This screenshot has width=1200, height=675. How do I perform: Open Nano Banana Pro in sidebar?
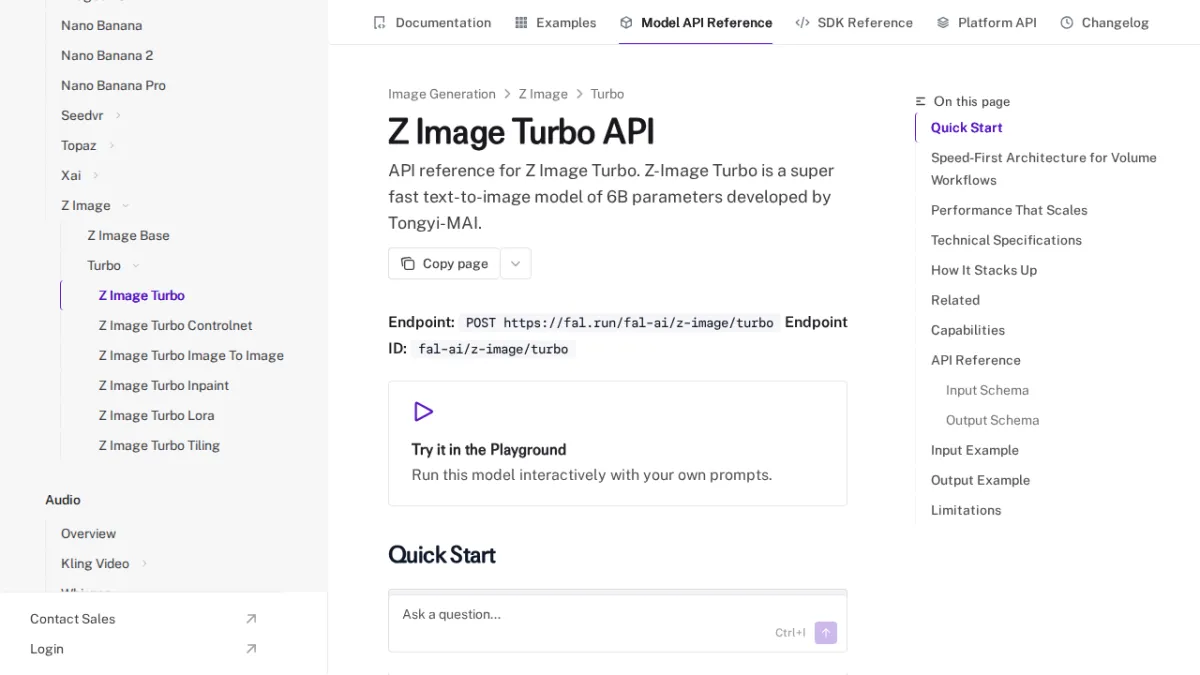(113, 85)
